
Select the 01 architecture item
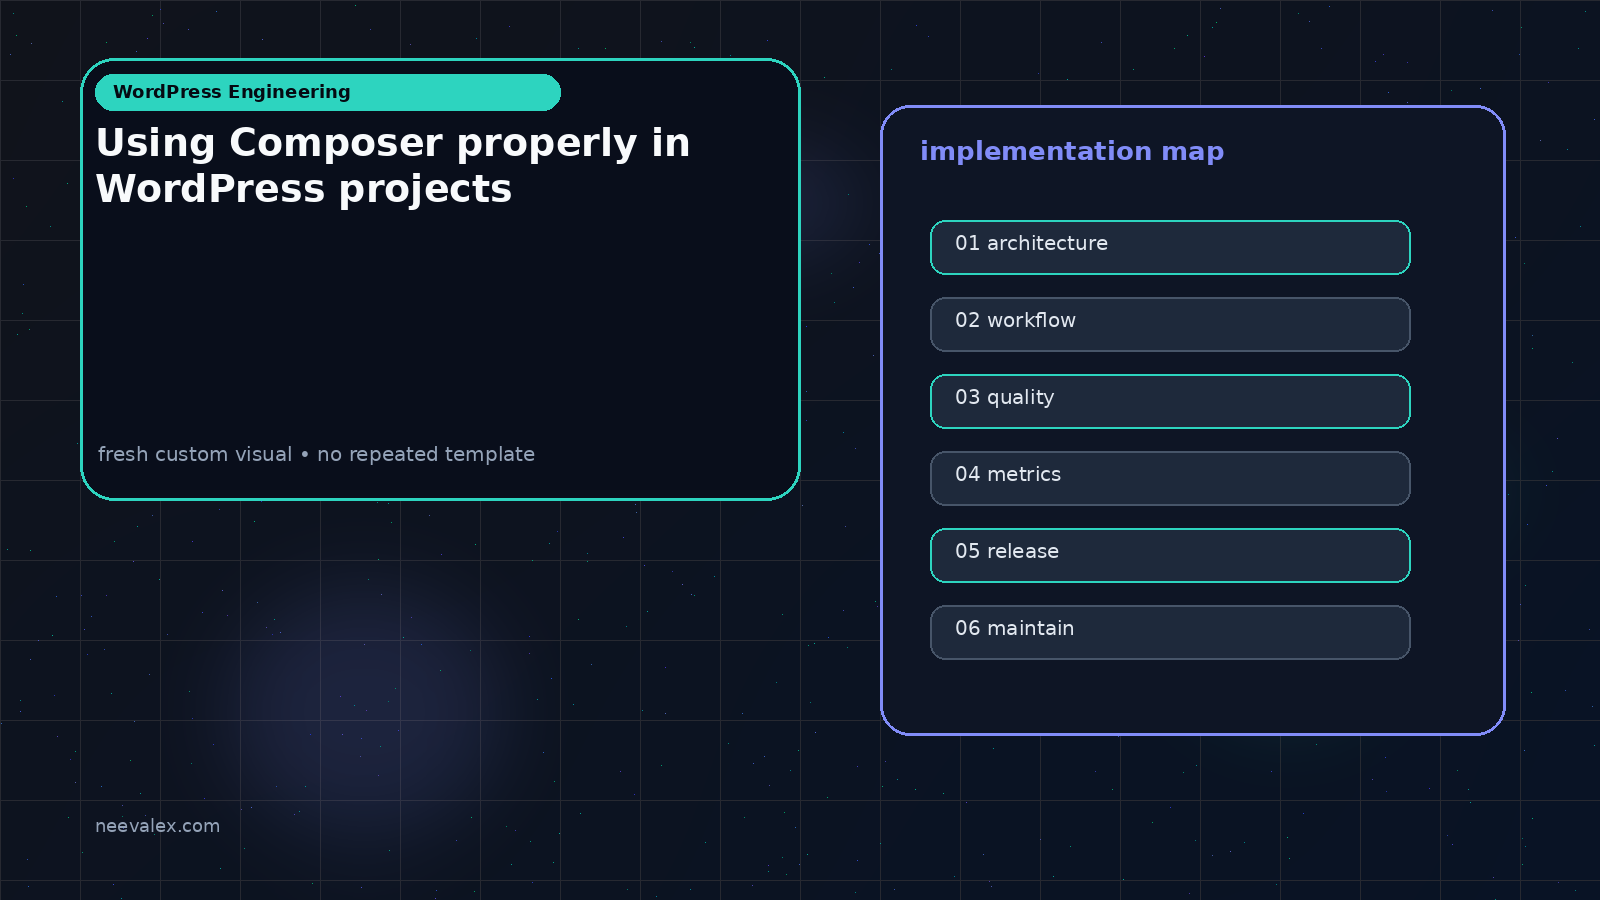(x=1170, y=247)
